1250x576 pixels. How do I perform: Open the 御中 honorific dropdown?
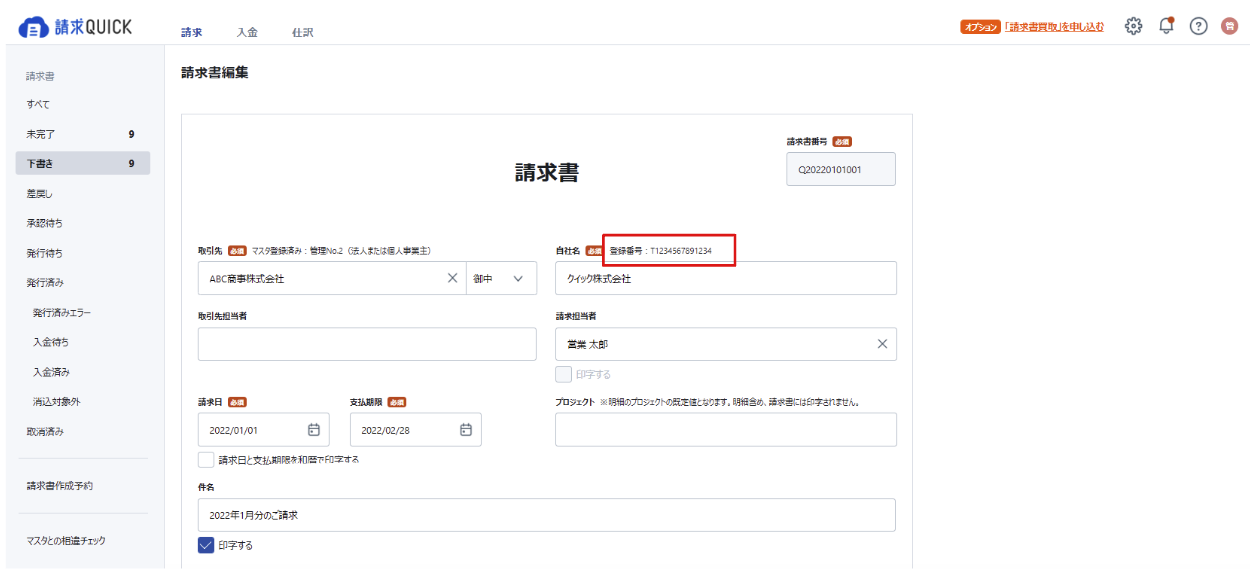coord(501,279)
